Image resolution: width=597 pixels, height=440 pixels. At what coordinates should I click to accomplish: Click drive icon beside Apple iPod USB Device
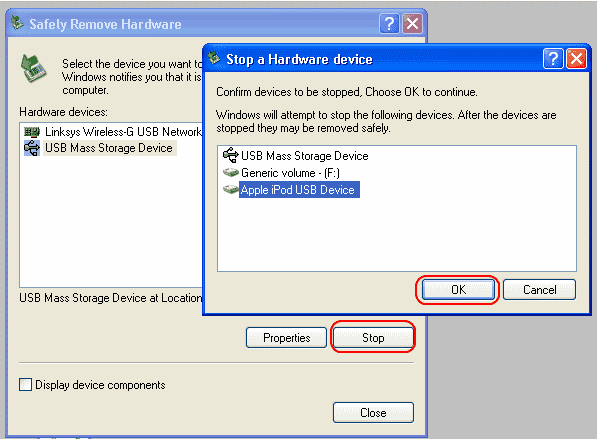[231, 189]
